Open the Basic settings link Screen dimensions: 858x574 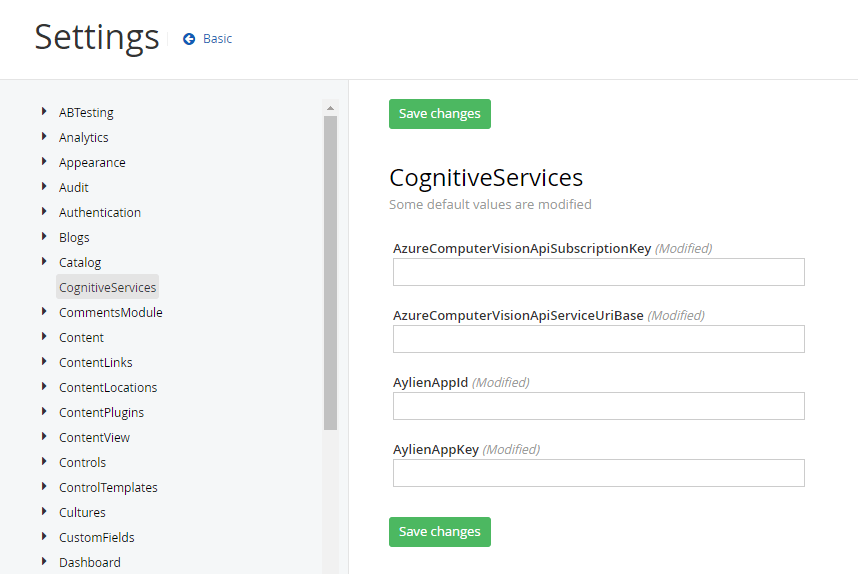point(217,39)
